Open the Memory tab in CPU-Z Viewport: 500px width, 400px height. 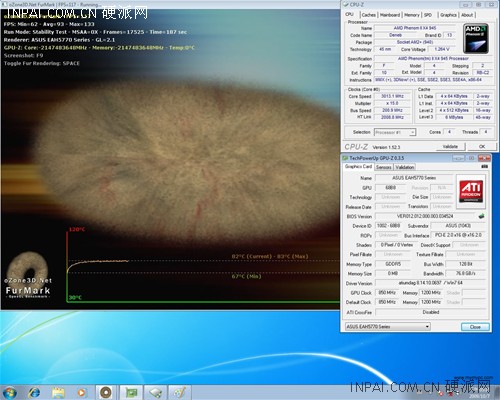pos(412,15)
